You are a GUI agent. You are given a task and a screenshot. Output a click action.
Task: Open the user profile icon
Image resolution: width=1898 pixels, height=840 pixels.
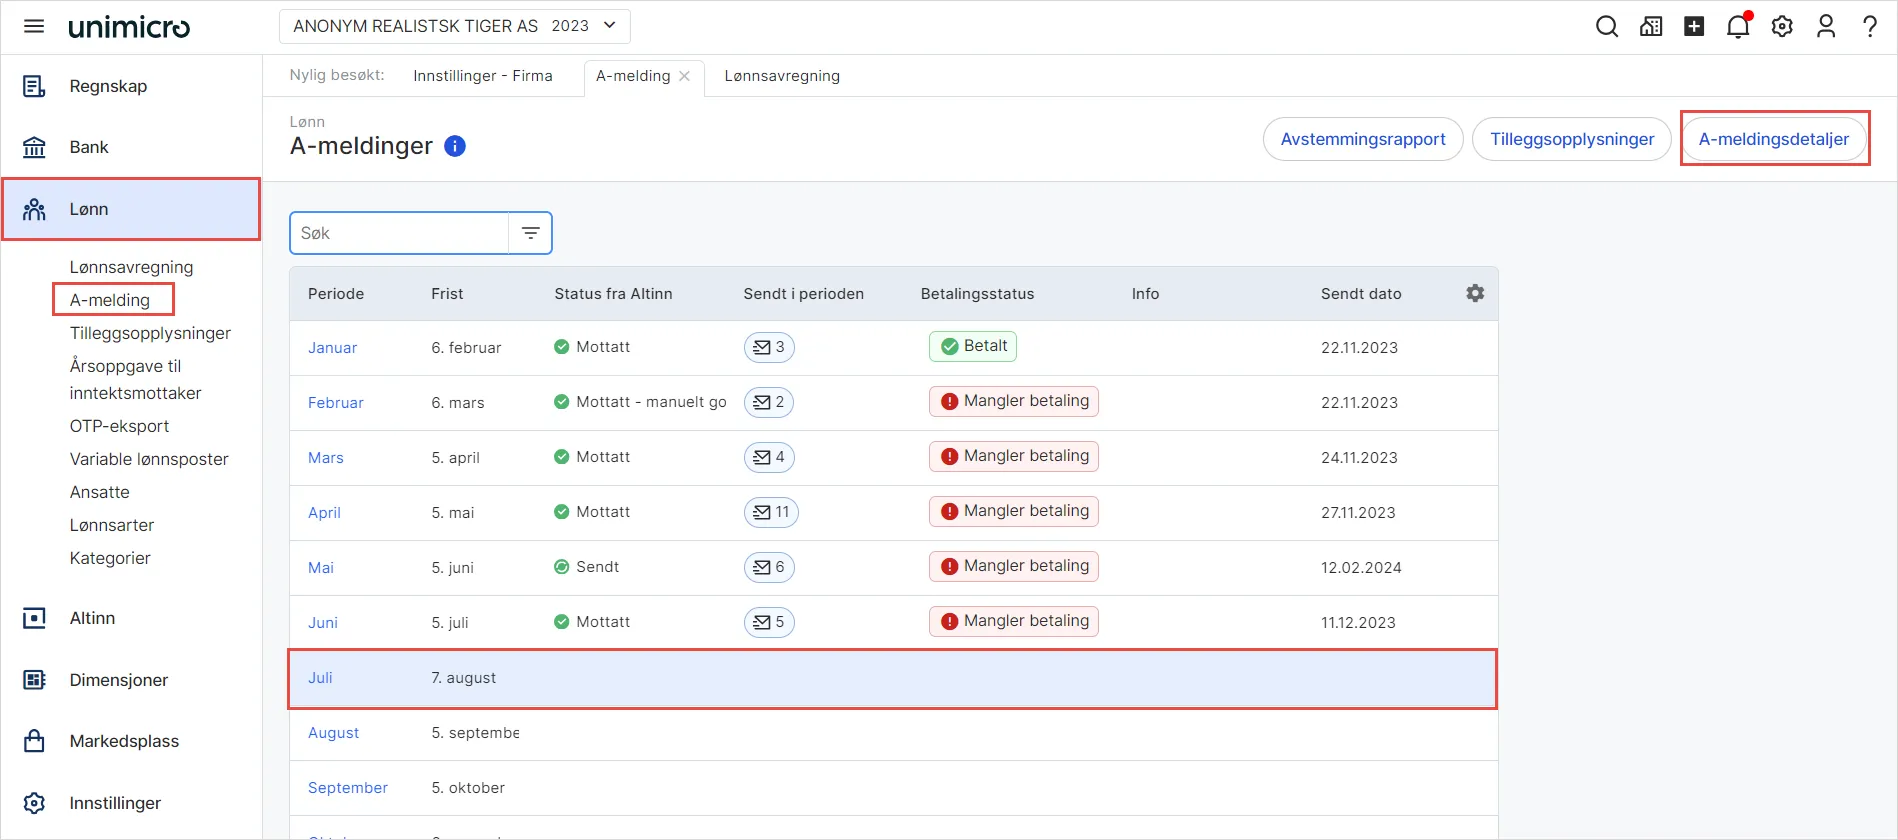[1826, 26]
